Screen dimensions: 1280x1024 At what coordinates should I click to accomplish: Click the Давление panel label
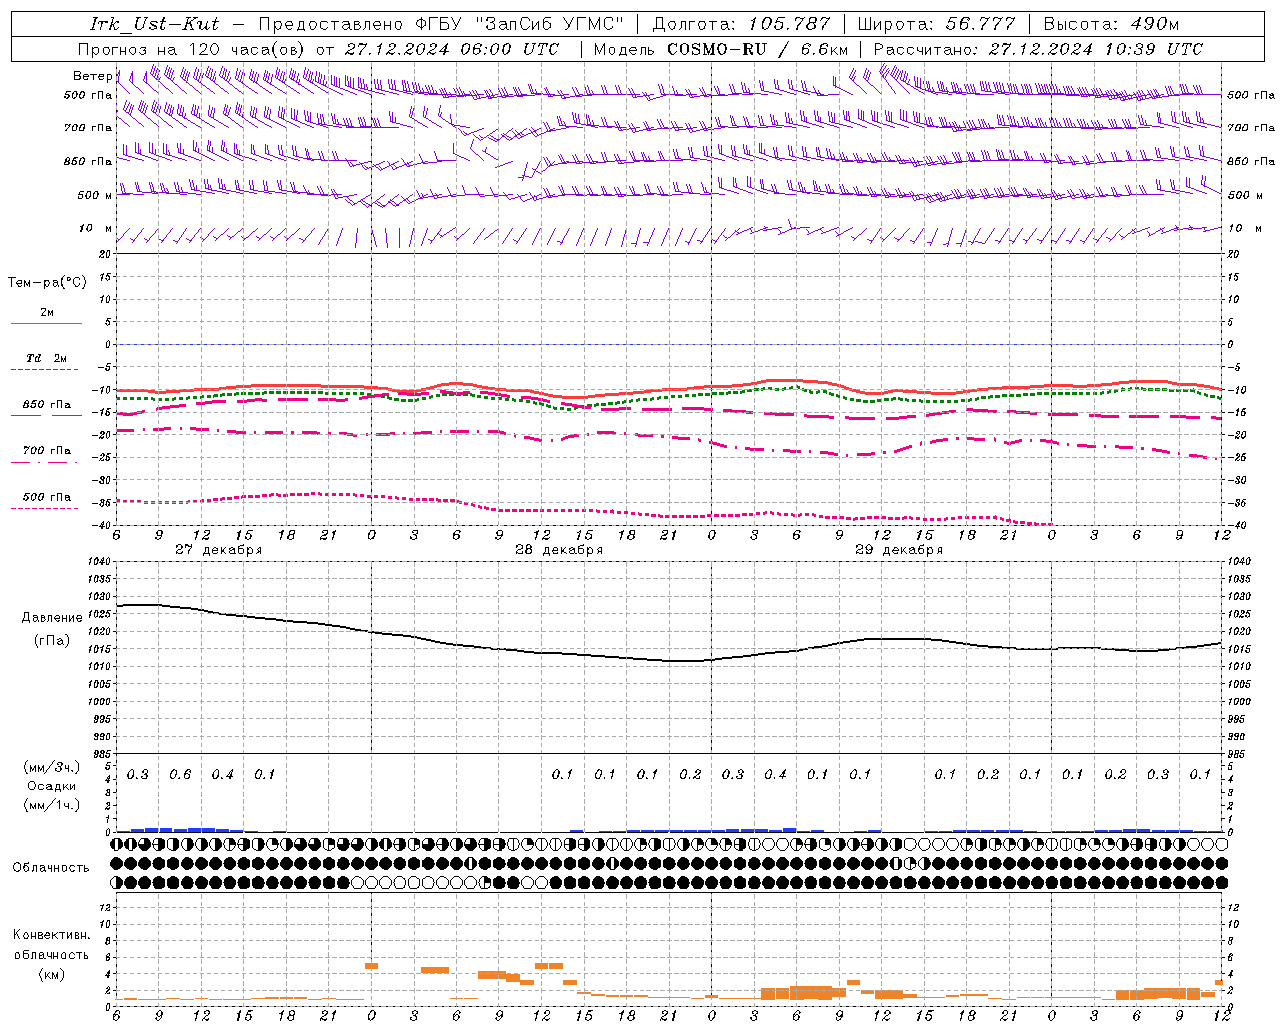[x=52, y=617]
